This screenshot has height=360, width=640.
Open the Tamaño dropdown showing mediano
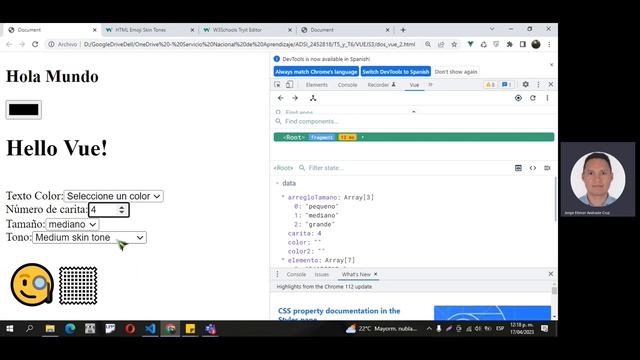coord(72,224)
